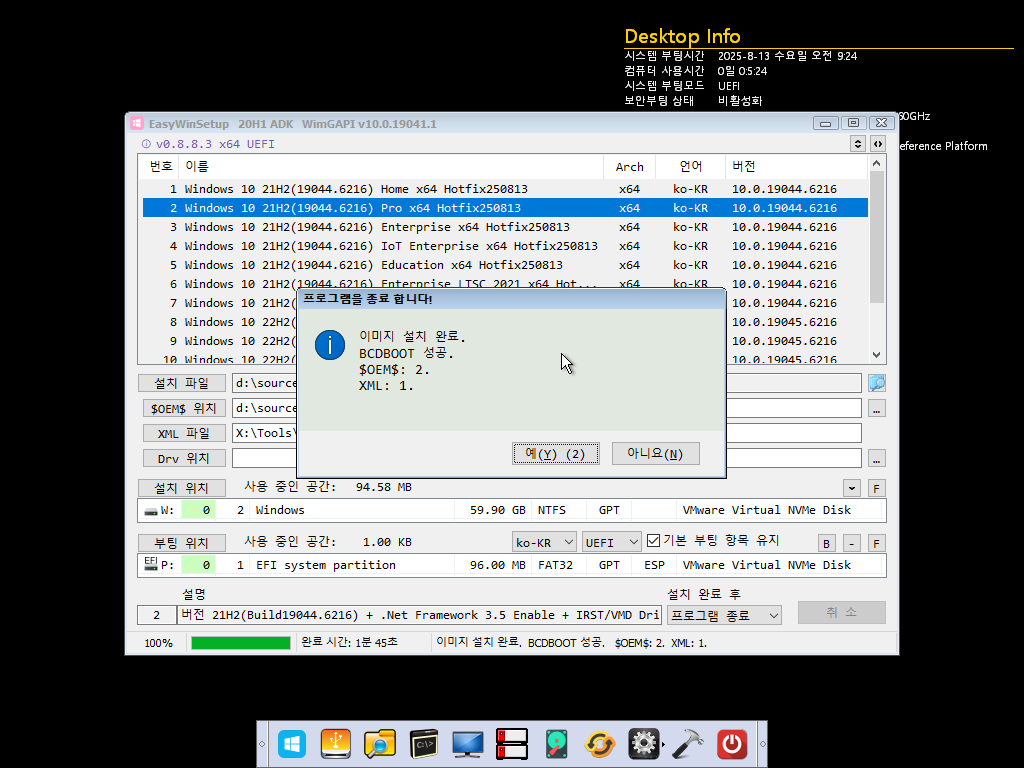Click the 언어 column header
Screen dimensions: 1024x768
(x=690, y=167)
